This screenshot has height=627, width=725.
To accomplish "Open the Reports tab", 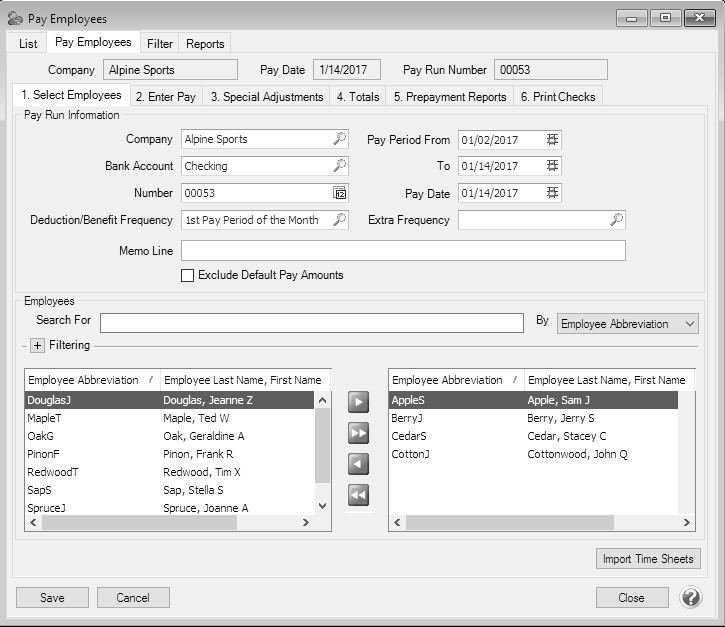I will [205, 44].
